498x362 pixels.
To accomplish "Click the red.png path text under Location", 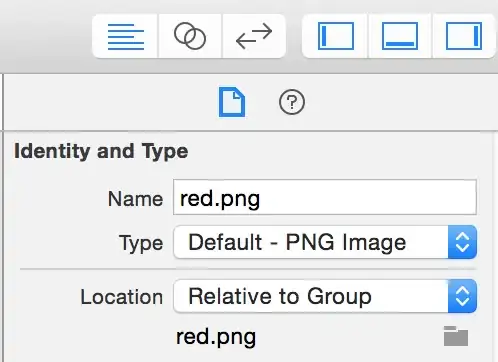I will point(216,337).
